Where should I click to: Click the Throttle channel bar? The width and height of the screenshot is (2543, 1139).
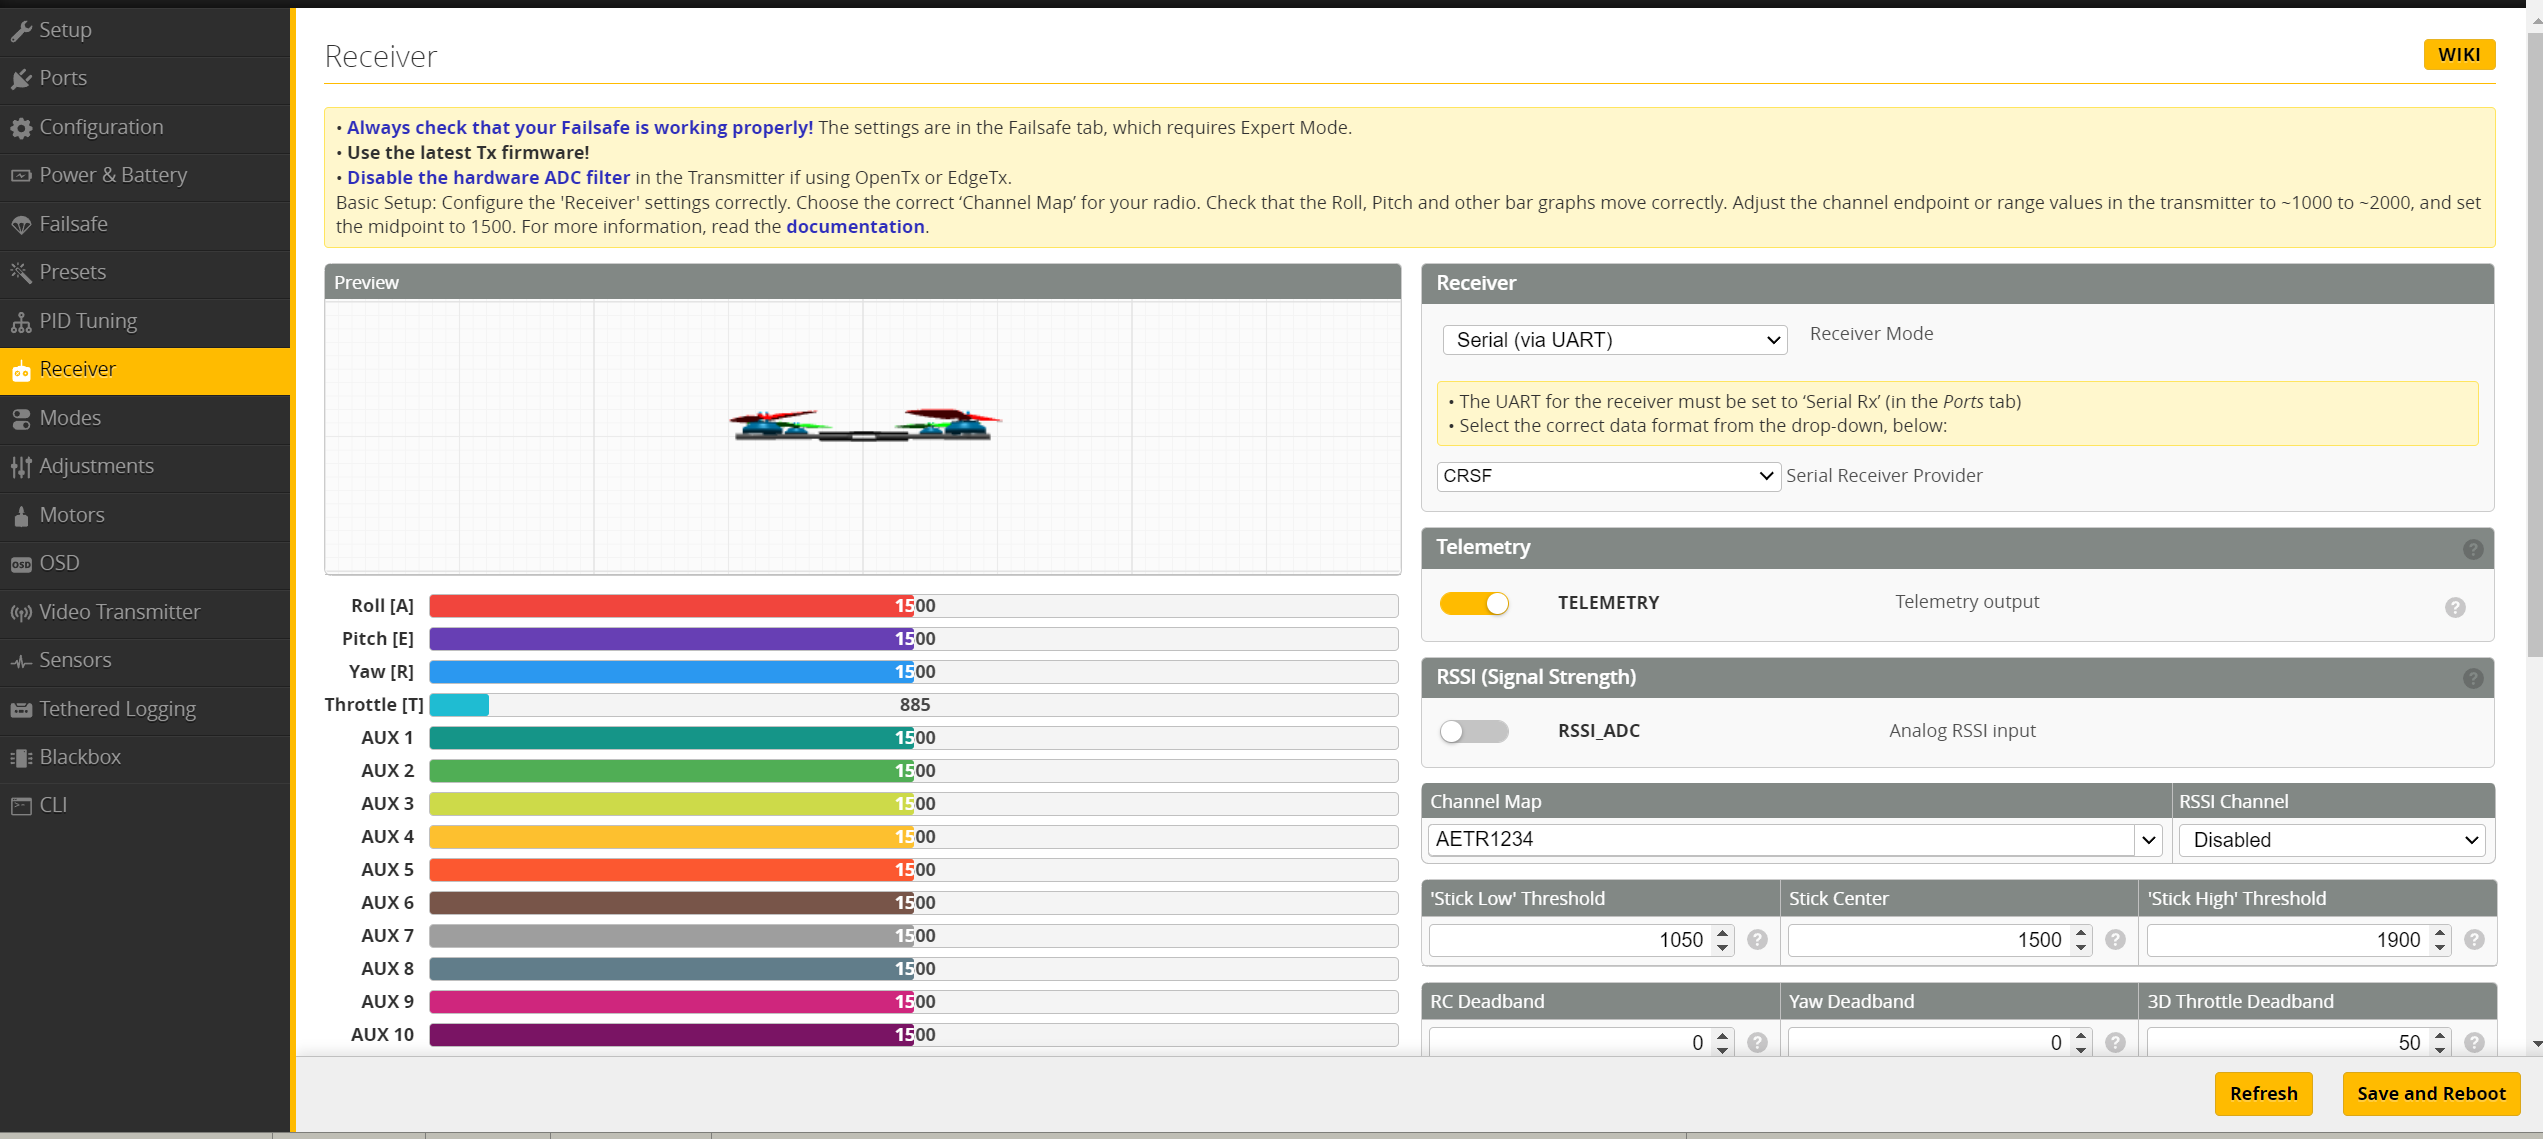912,705
